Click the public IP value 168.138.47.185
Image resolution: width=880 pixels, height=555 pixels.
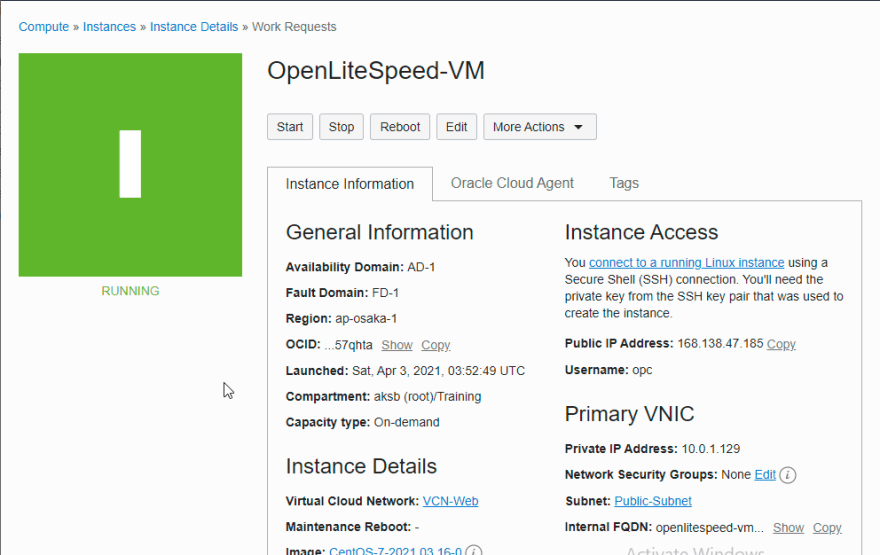point(720,343)
